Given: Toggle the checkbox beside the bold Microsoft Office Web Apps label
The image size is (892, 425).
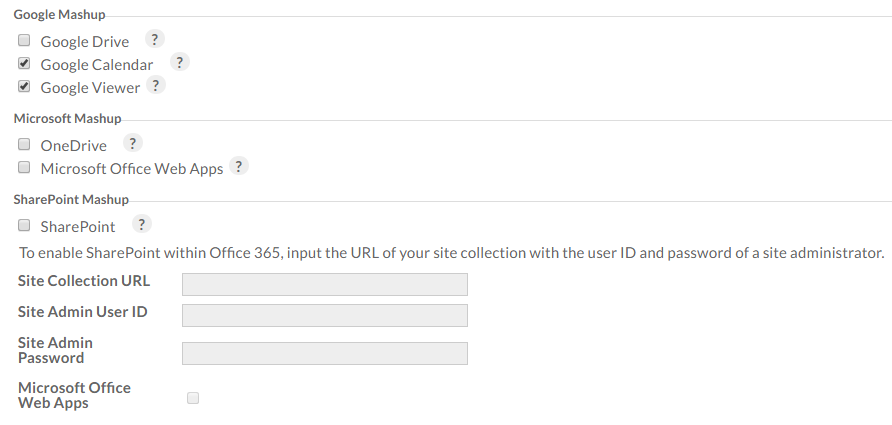Looking at the screenshot, I should [x=193, y=398].
